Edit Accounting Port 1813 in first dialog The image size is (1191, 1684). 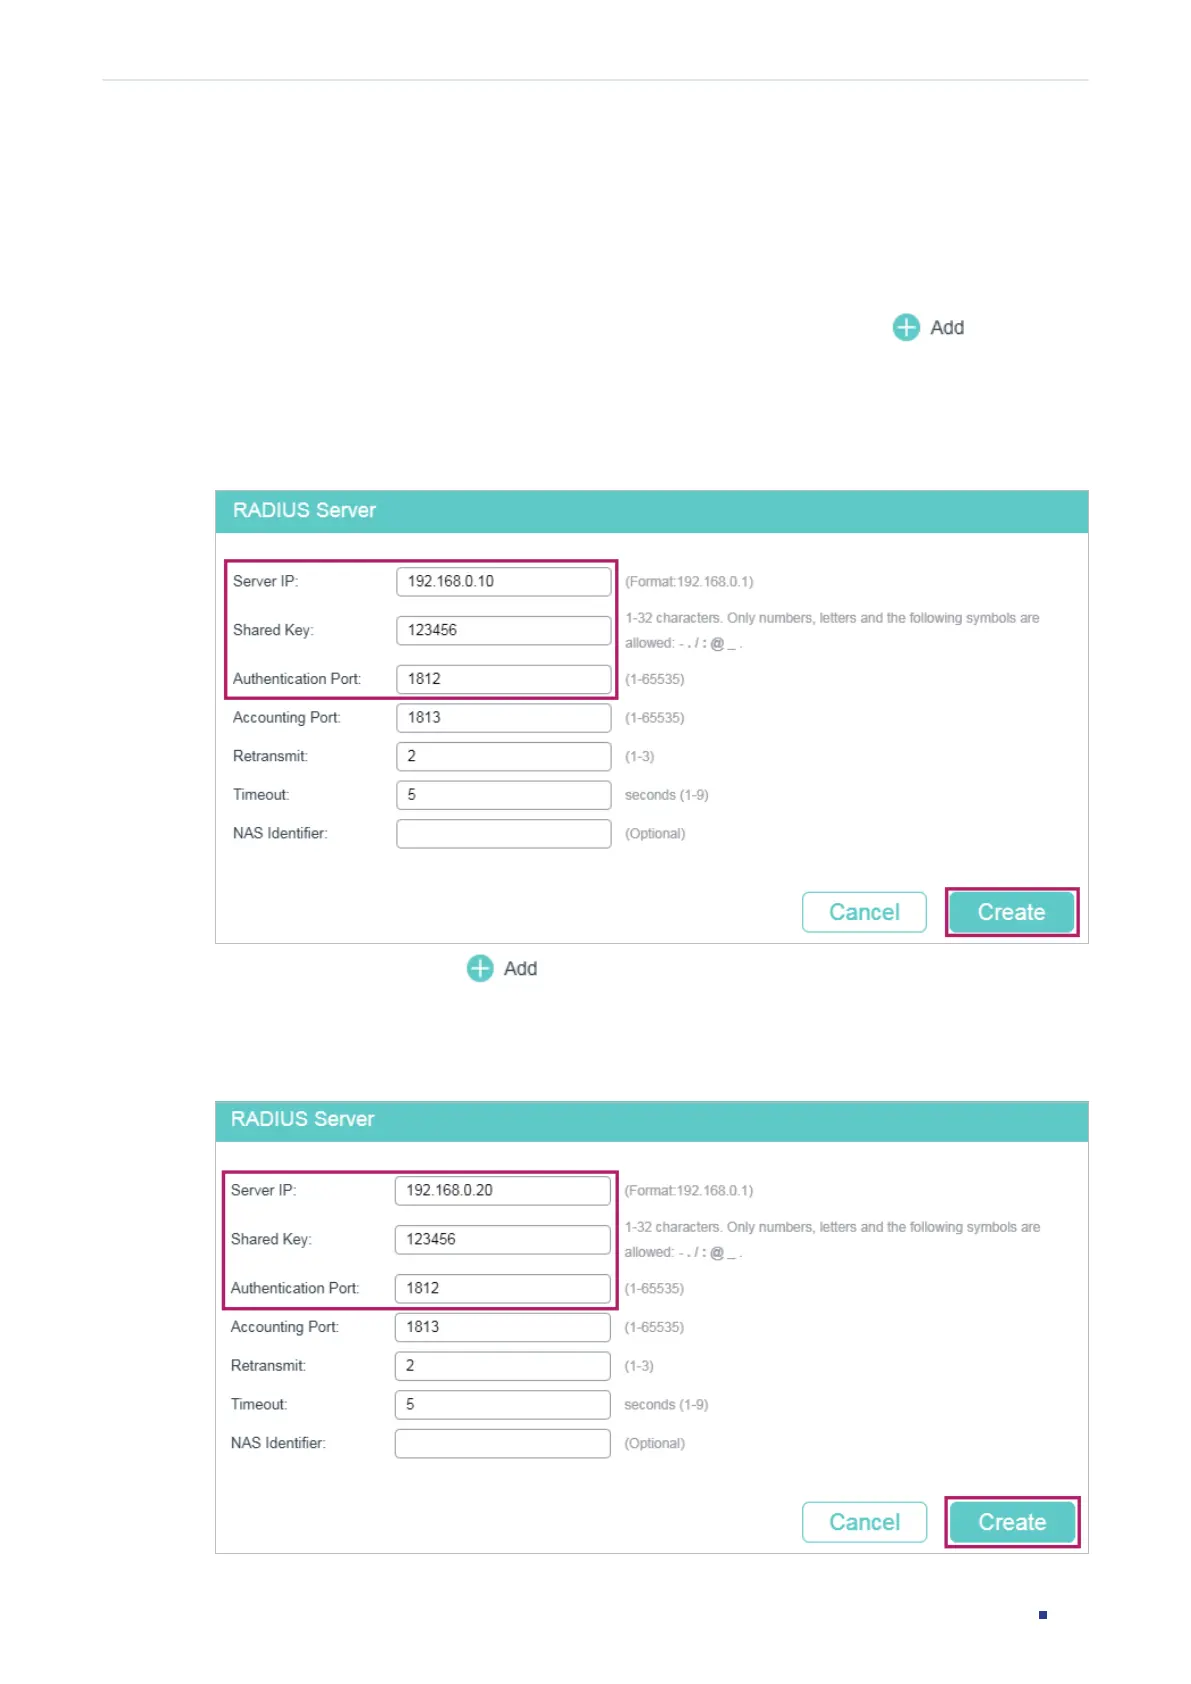(503, 718)
